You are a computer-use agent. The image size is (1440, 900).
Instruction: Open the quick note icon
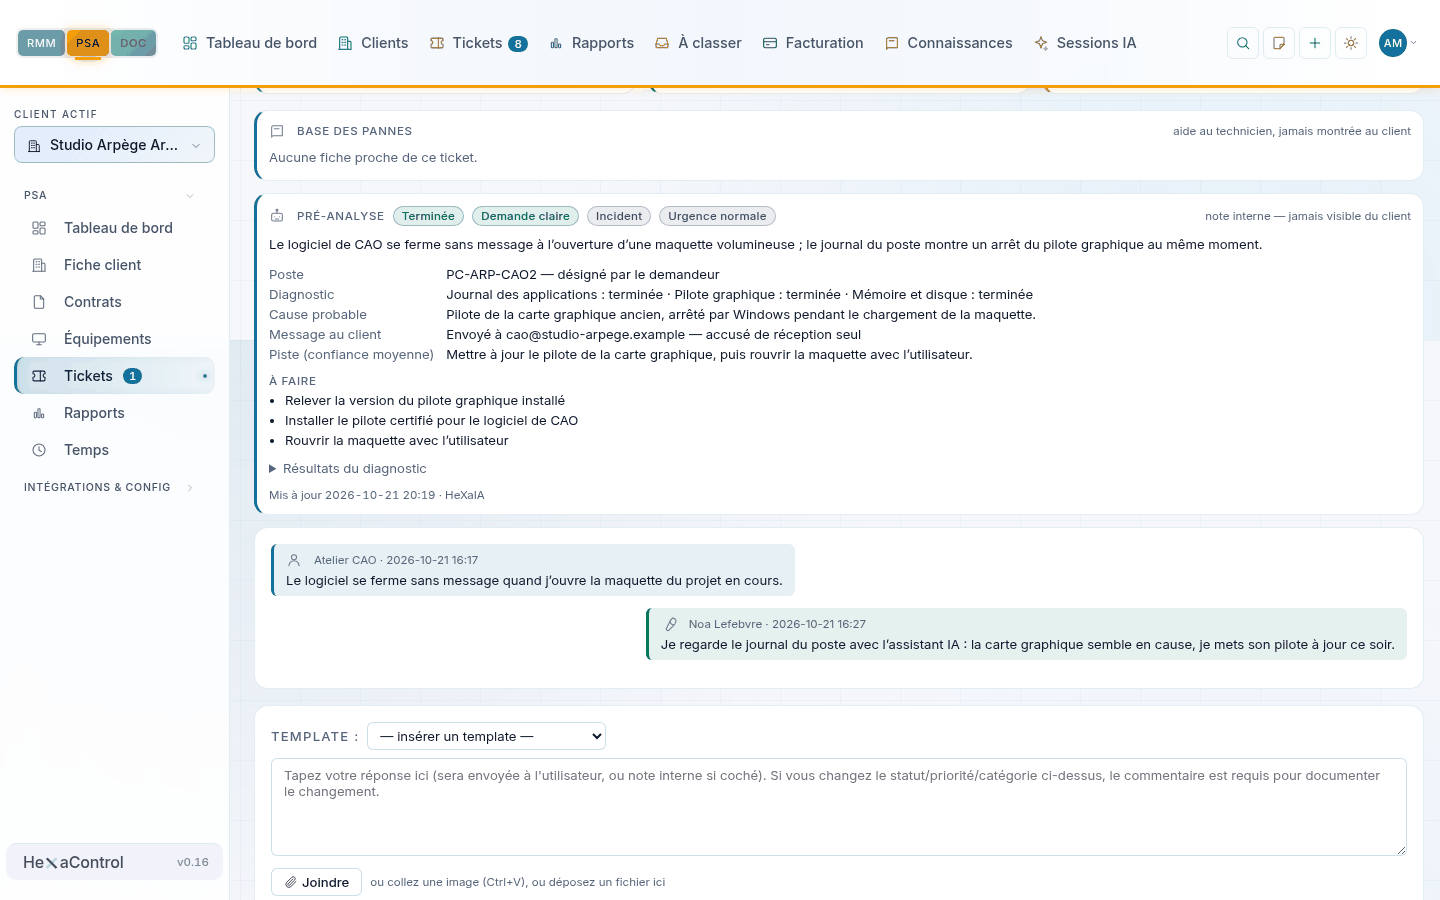tap(1279, 43)
